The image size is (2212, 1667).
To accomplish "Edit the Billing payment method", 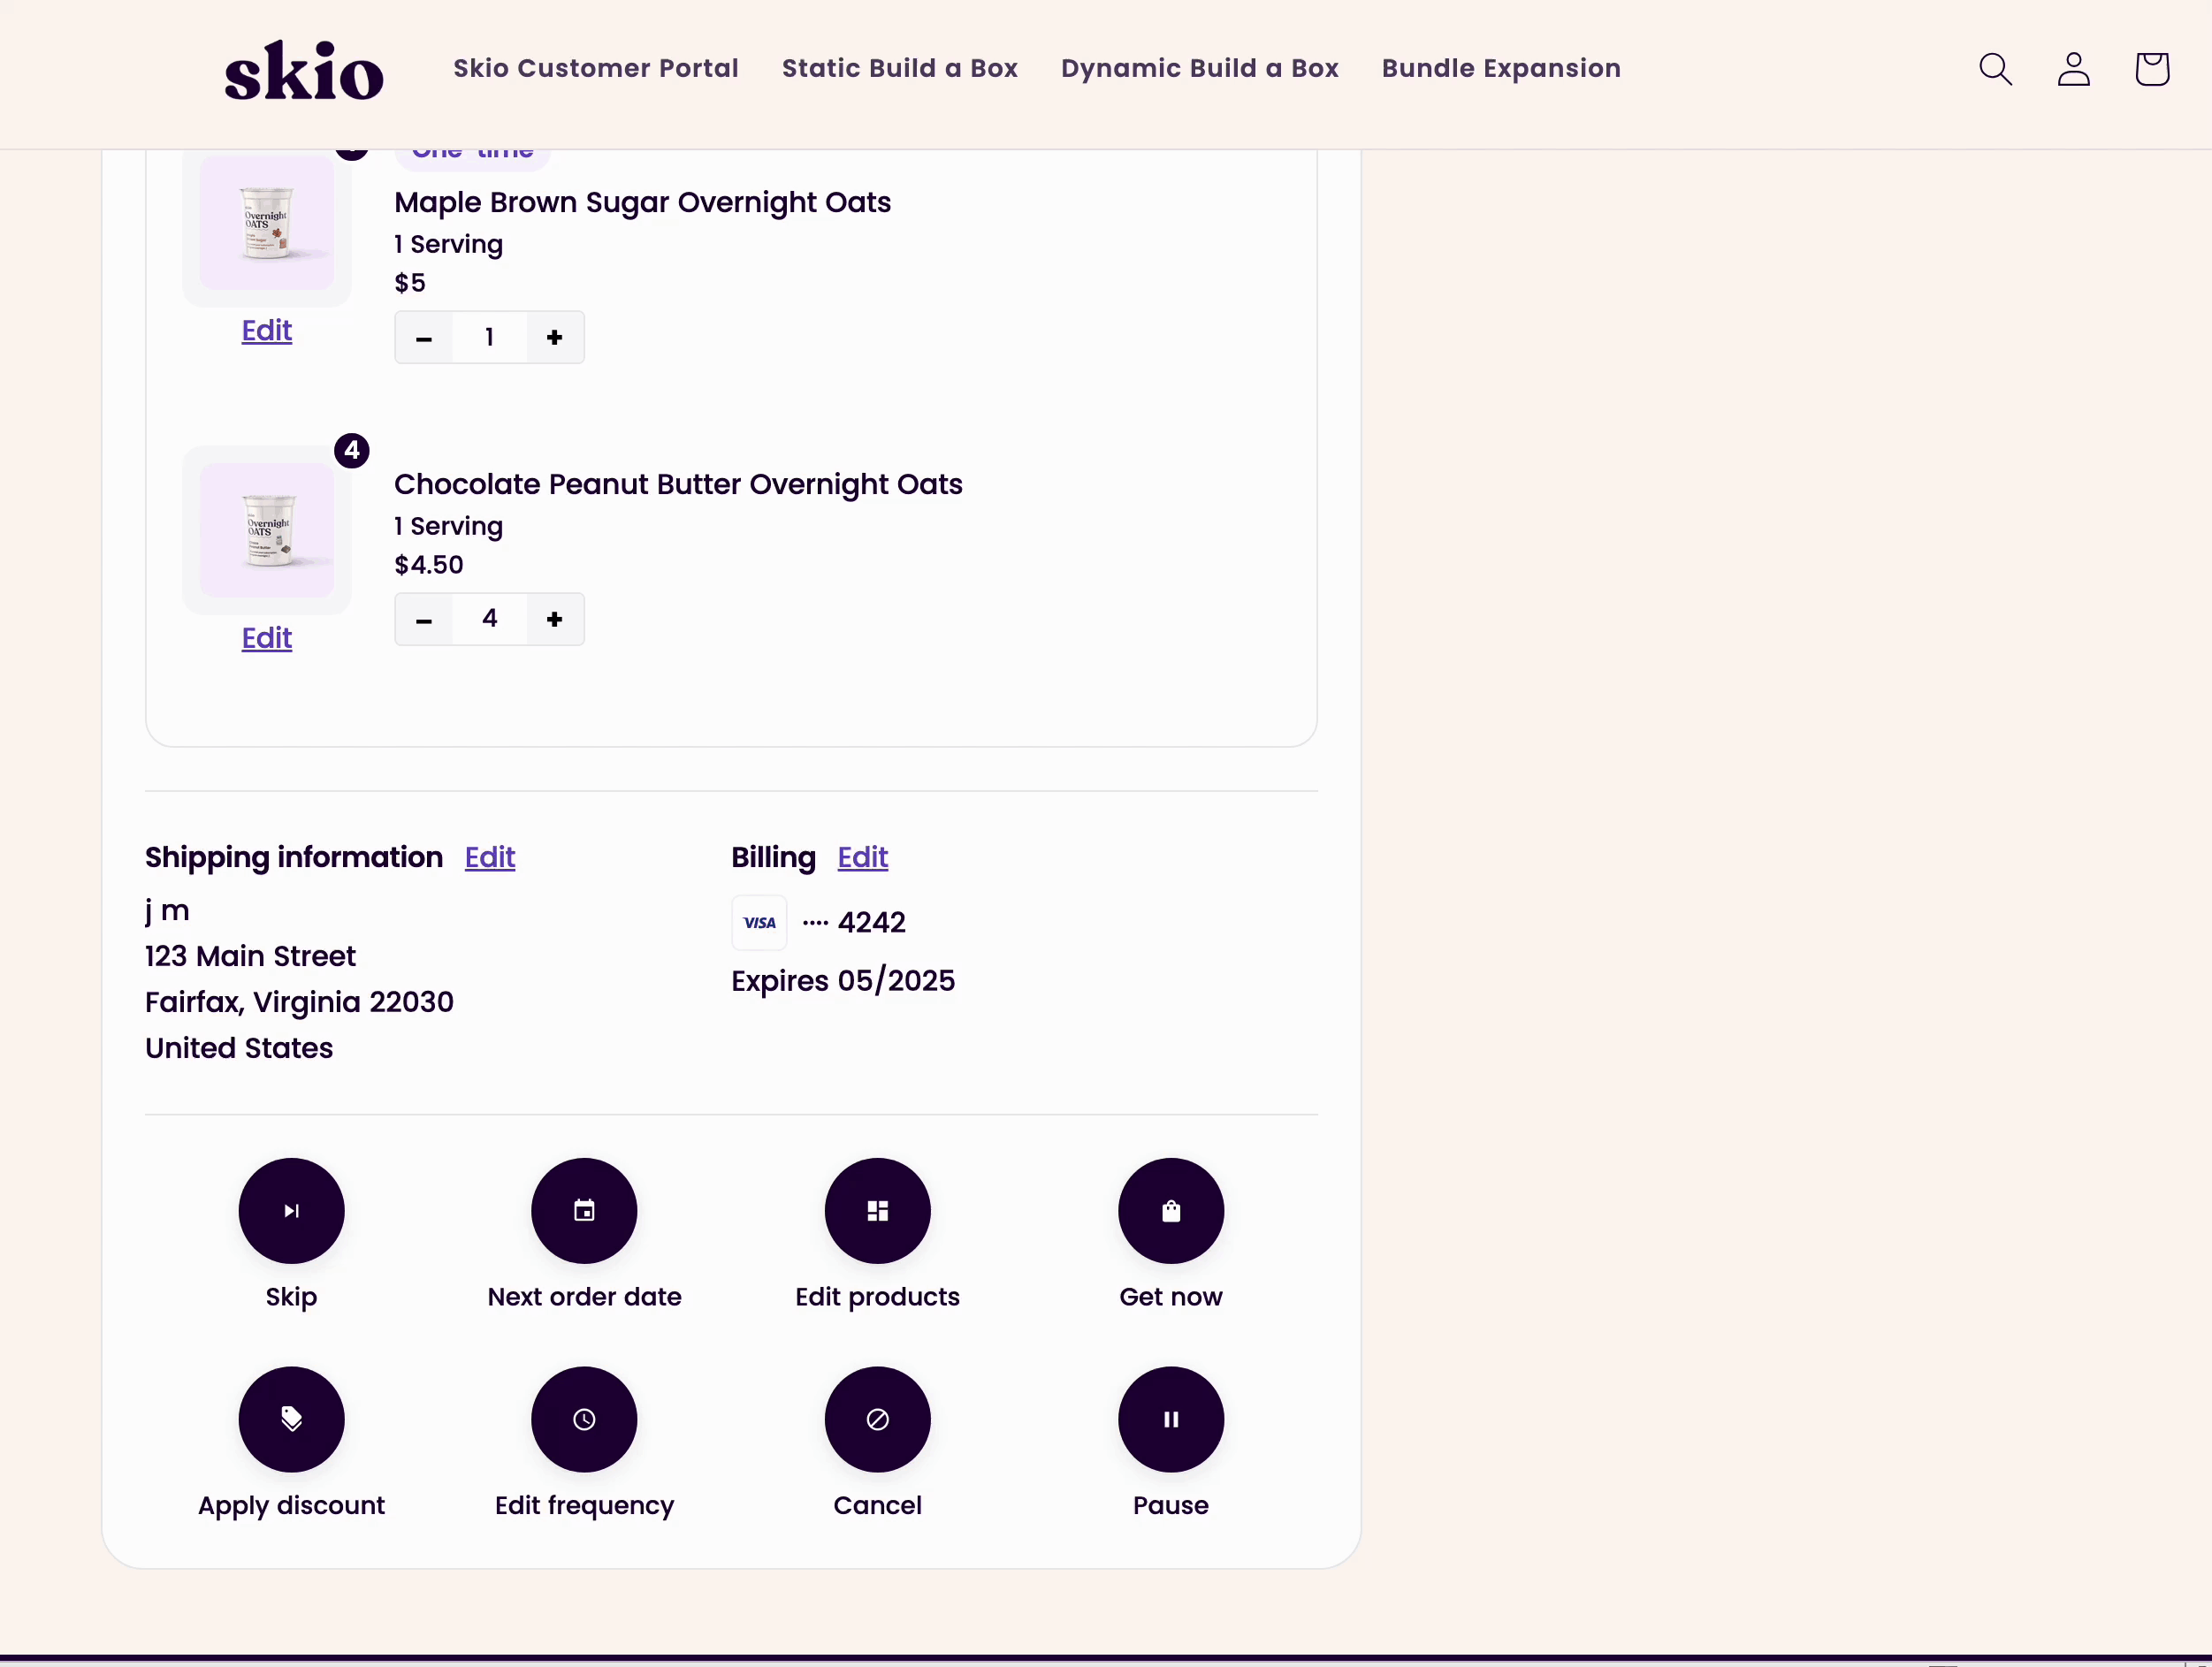I will (x=862, y=857).
